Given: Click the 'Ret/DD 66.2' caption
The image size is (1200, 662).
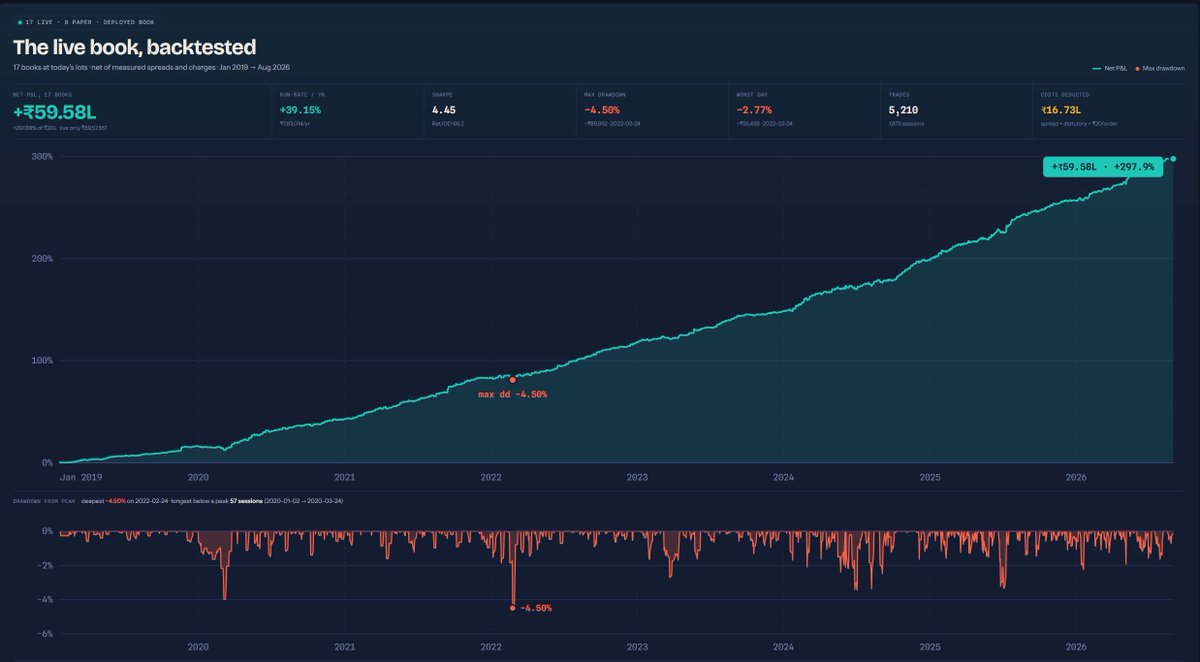Looking at the screenshot, I should coord(449,124).
